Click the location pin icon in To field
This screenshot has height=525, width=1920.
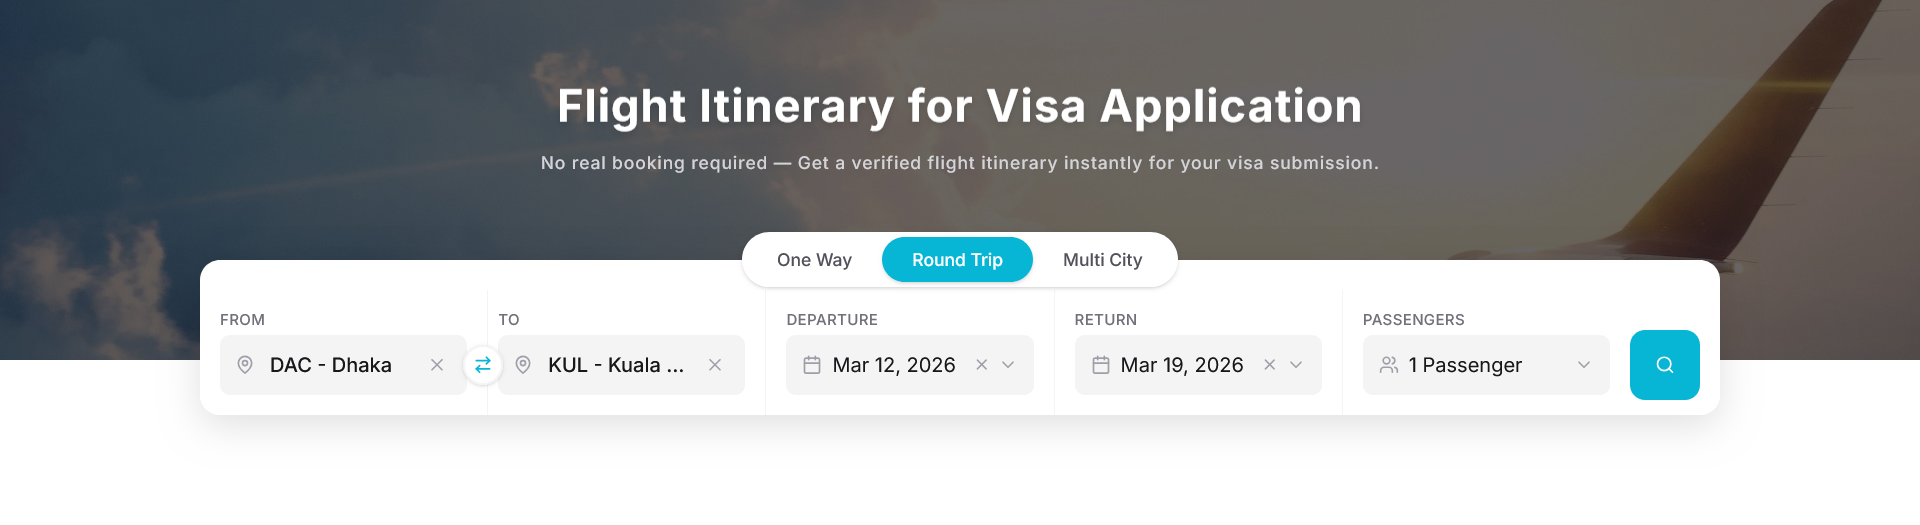(x=523, y=365)
